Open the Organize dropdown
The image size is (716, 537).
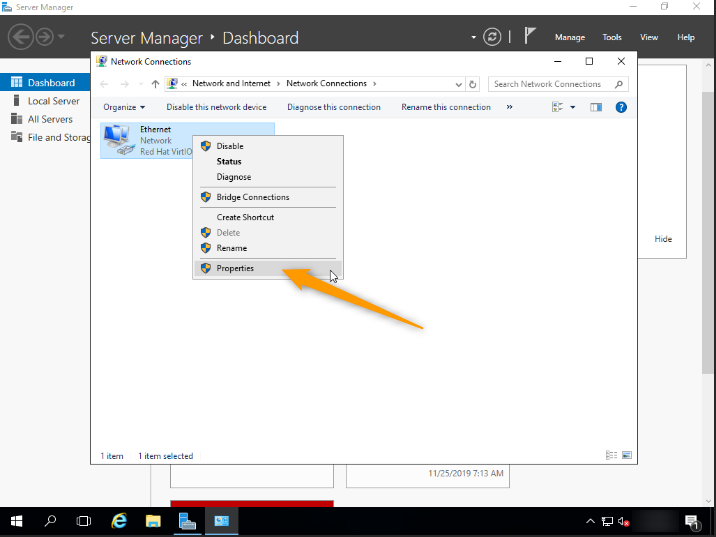tap(124, 107)
